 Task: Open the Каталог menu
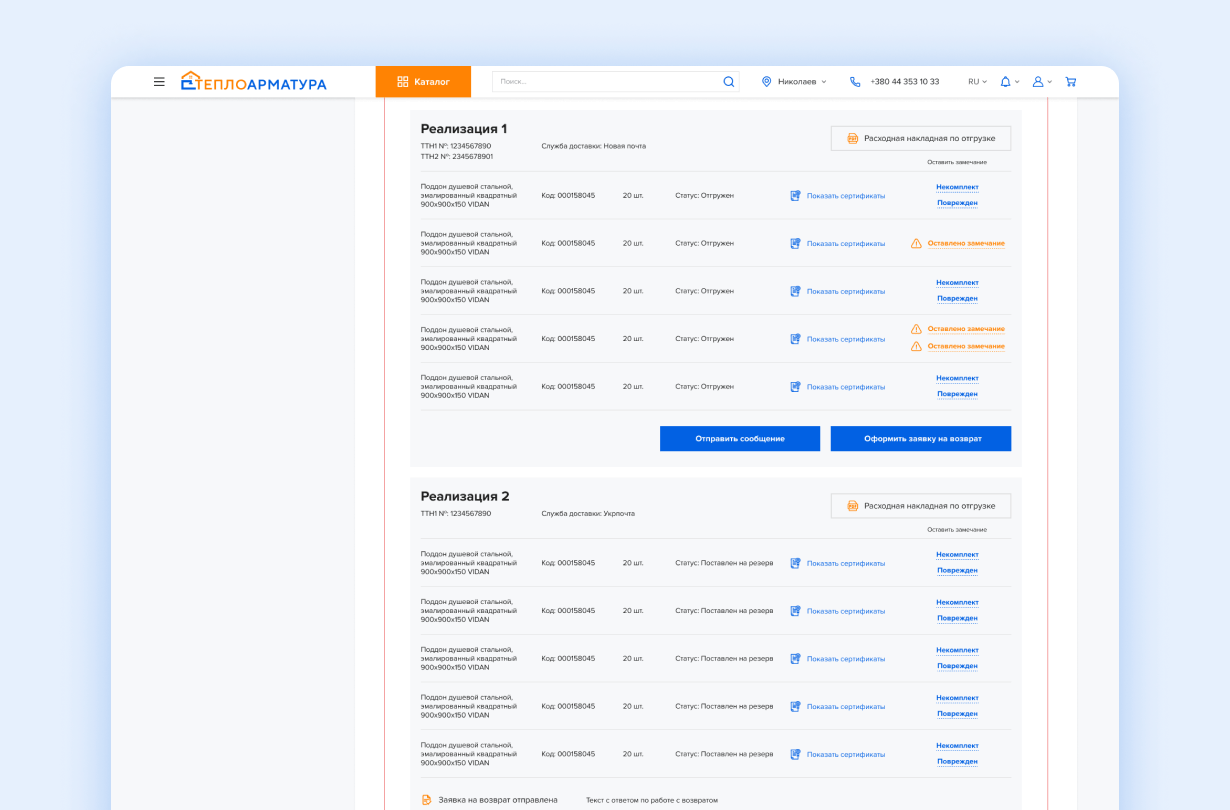click(x=423, y=82)
